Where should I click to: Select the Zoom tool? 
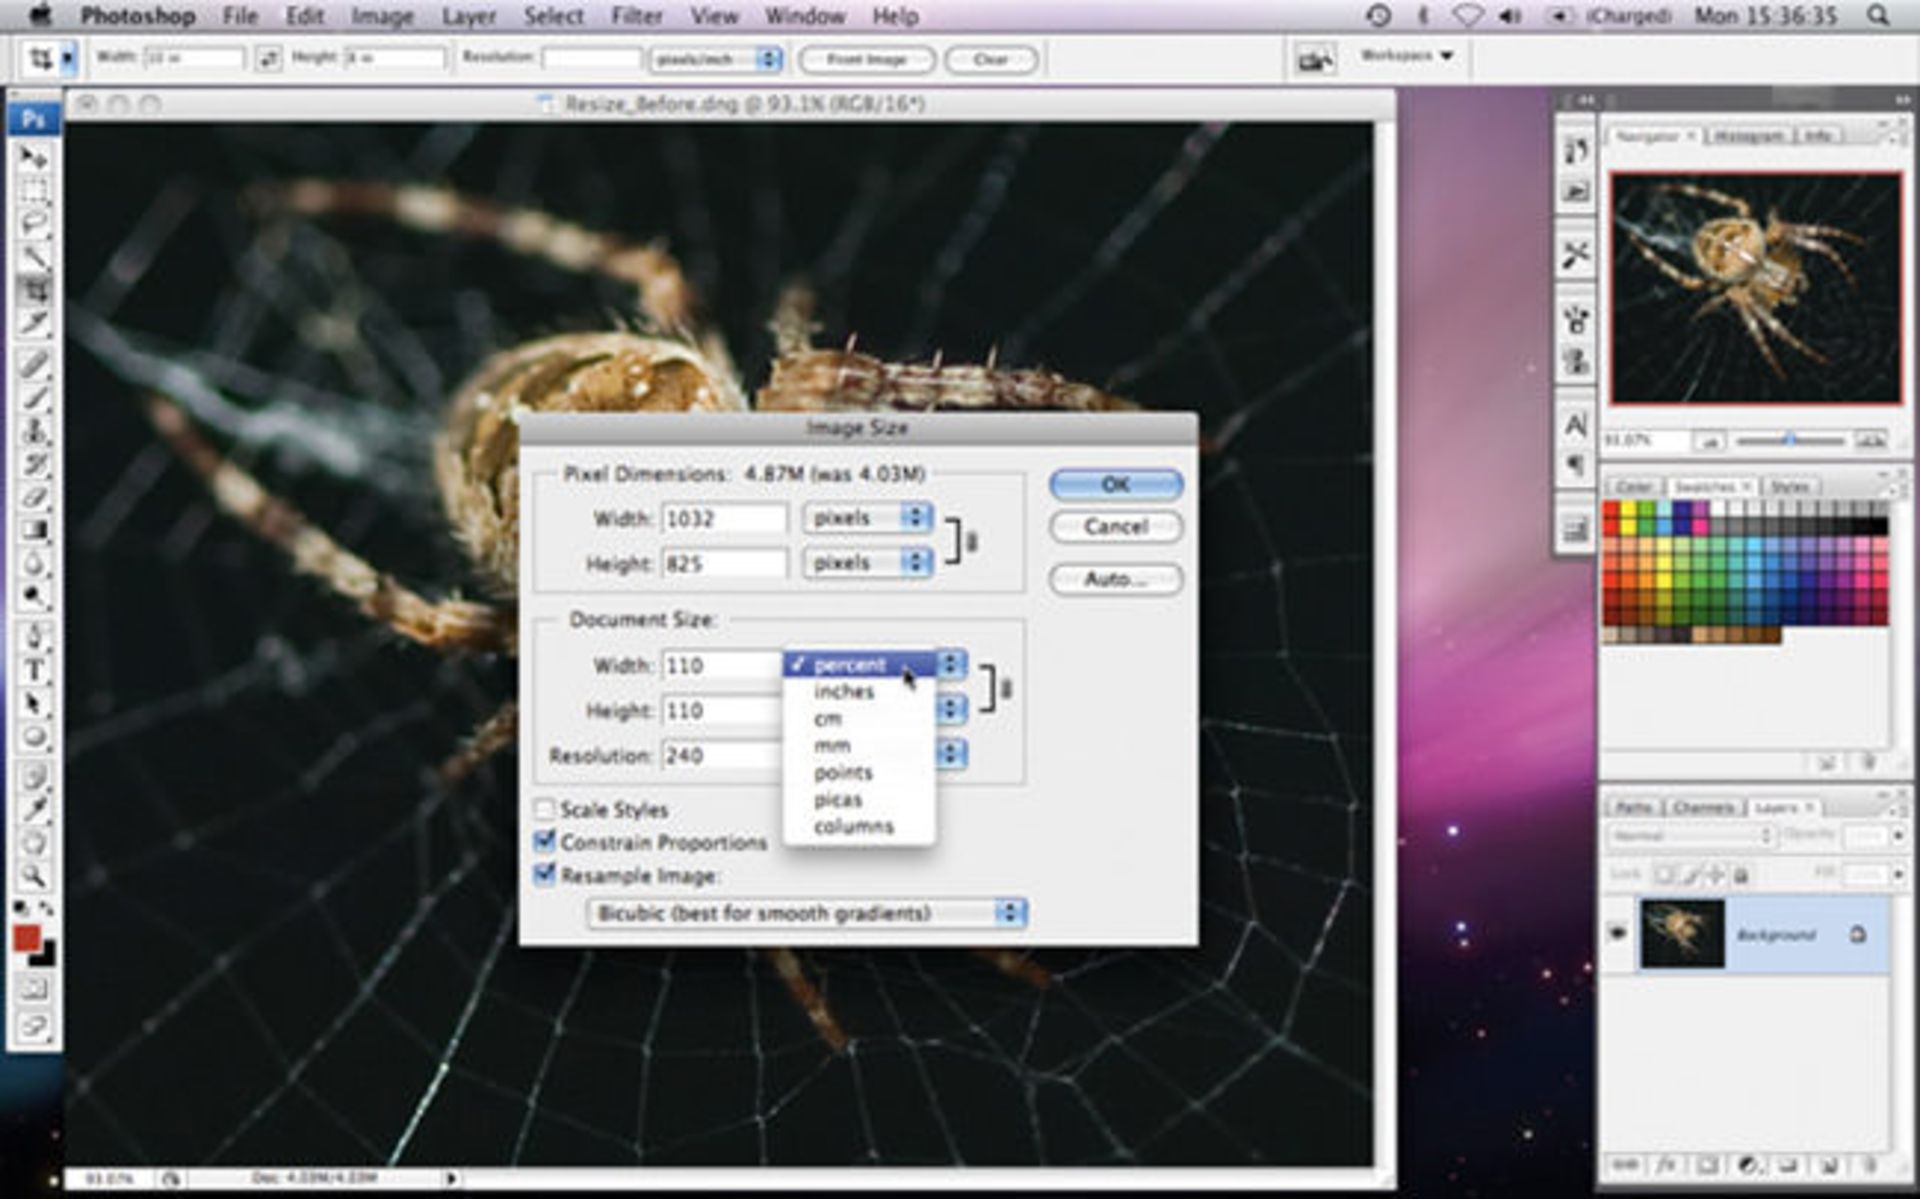[x=34, y=876]
